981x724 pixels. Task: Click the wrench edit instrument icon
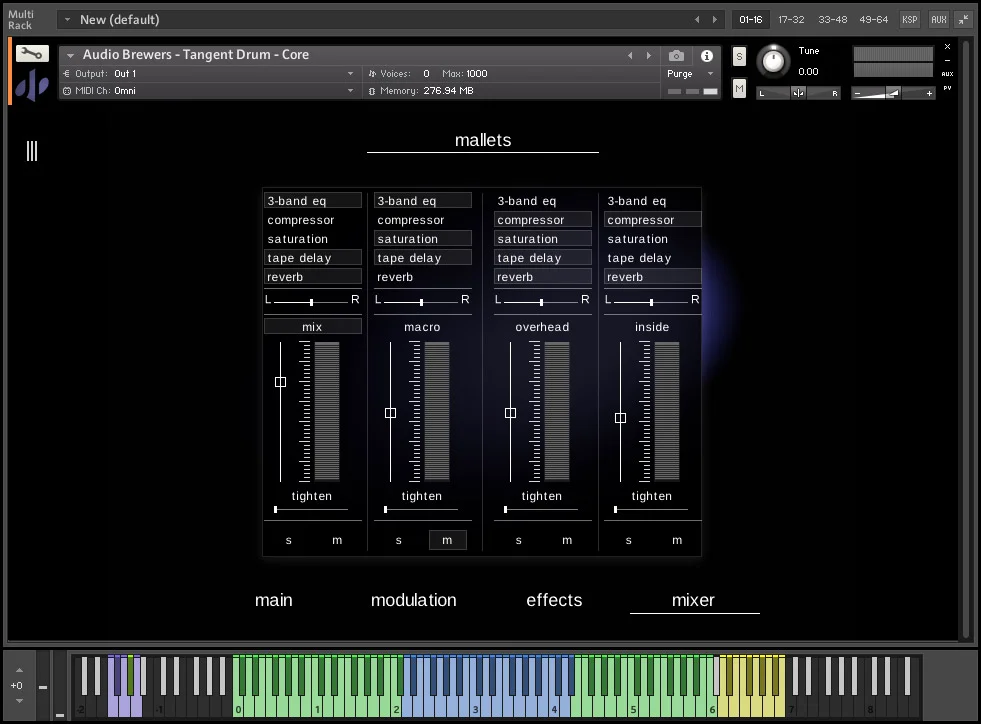pyautogui.click(x=32, y=54)
